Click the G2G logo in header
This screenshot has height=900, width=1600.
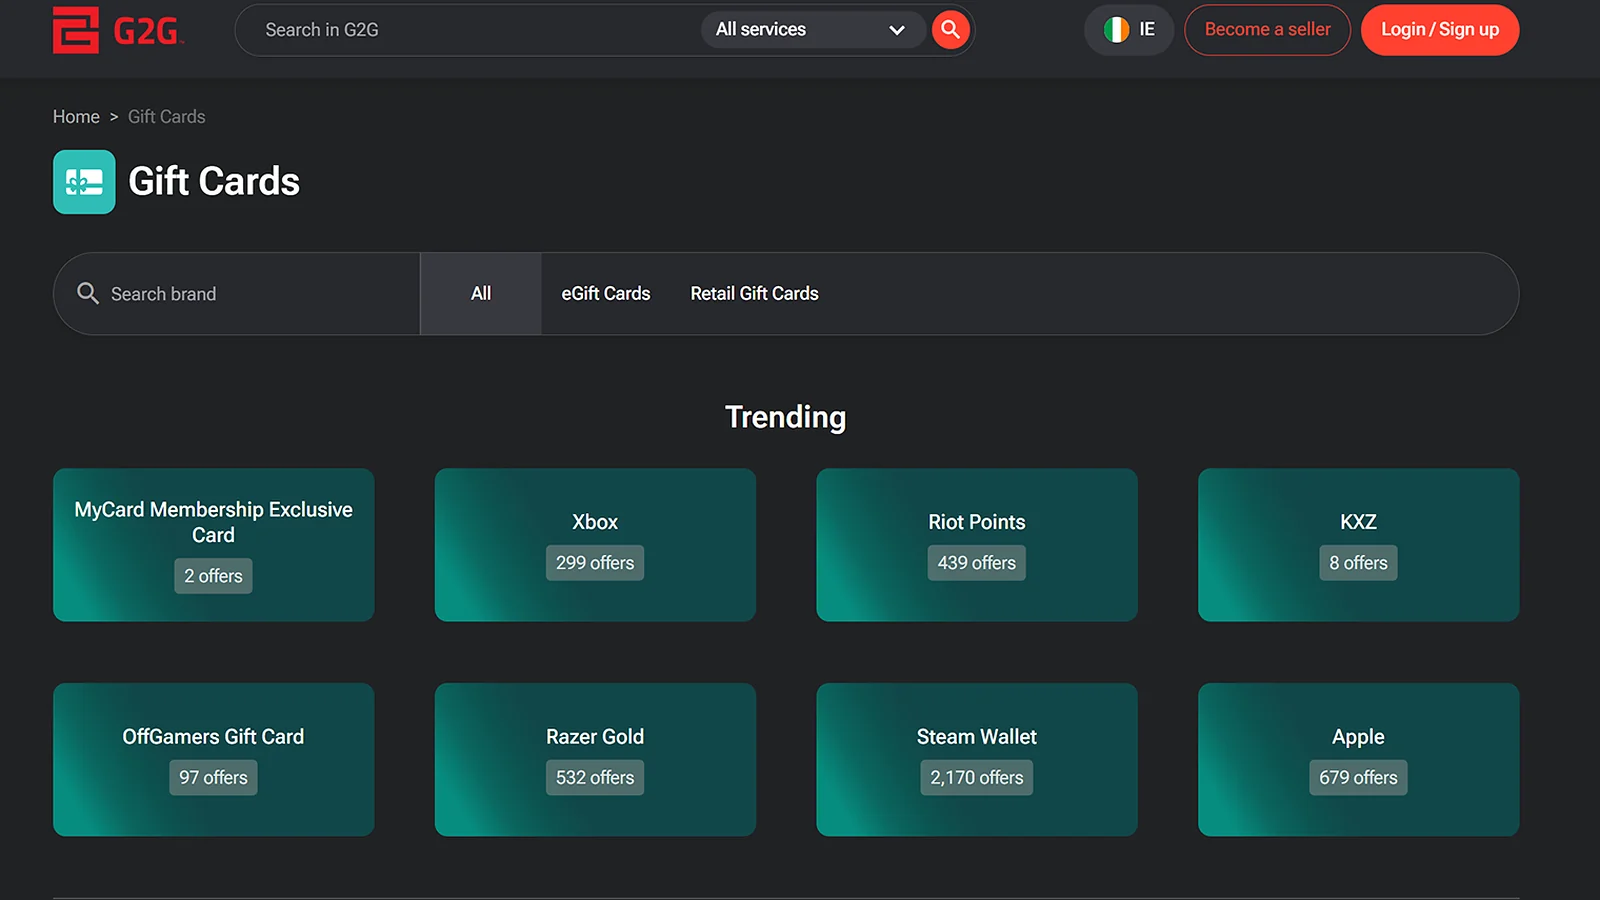click(x=117, y=30)
